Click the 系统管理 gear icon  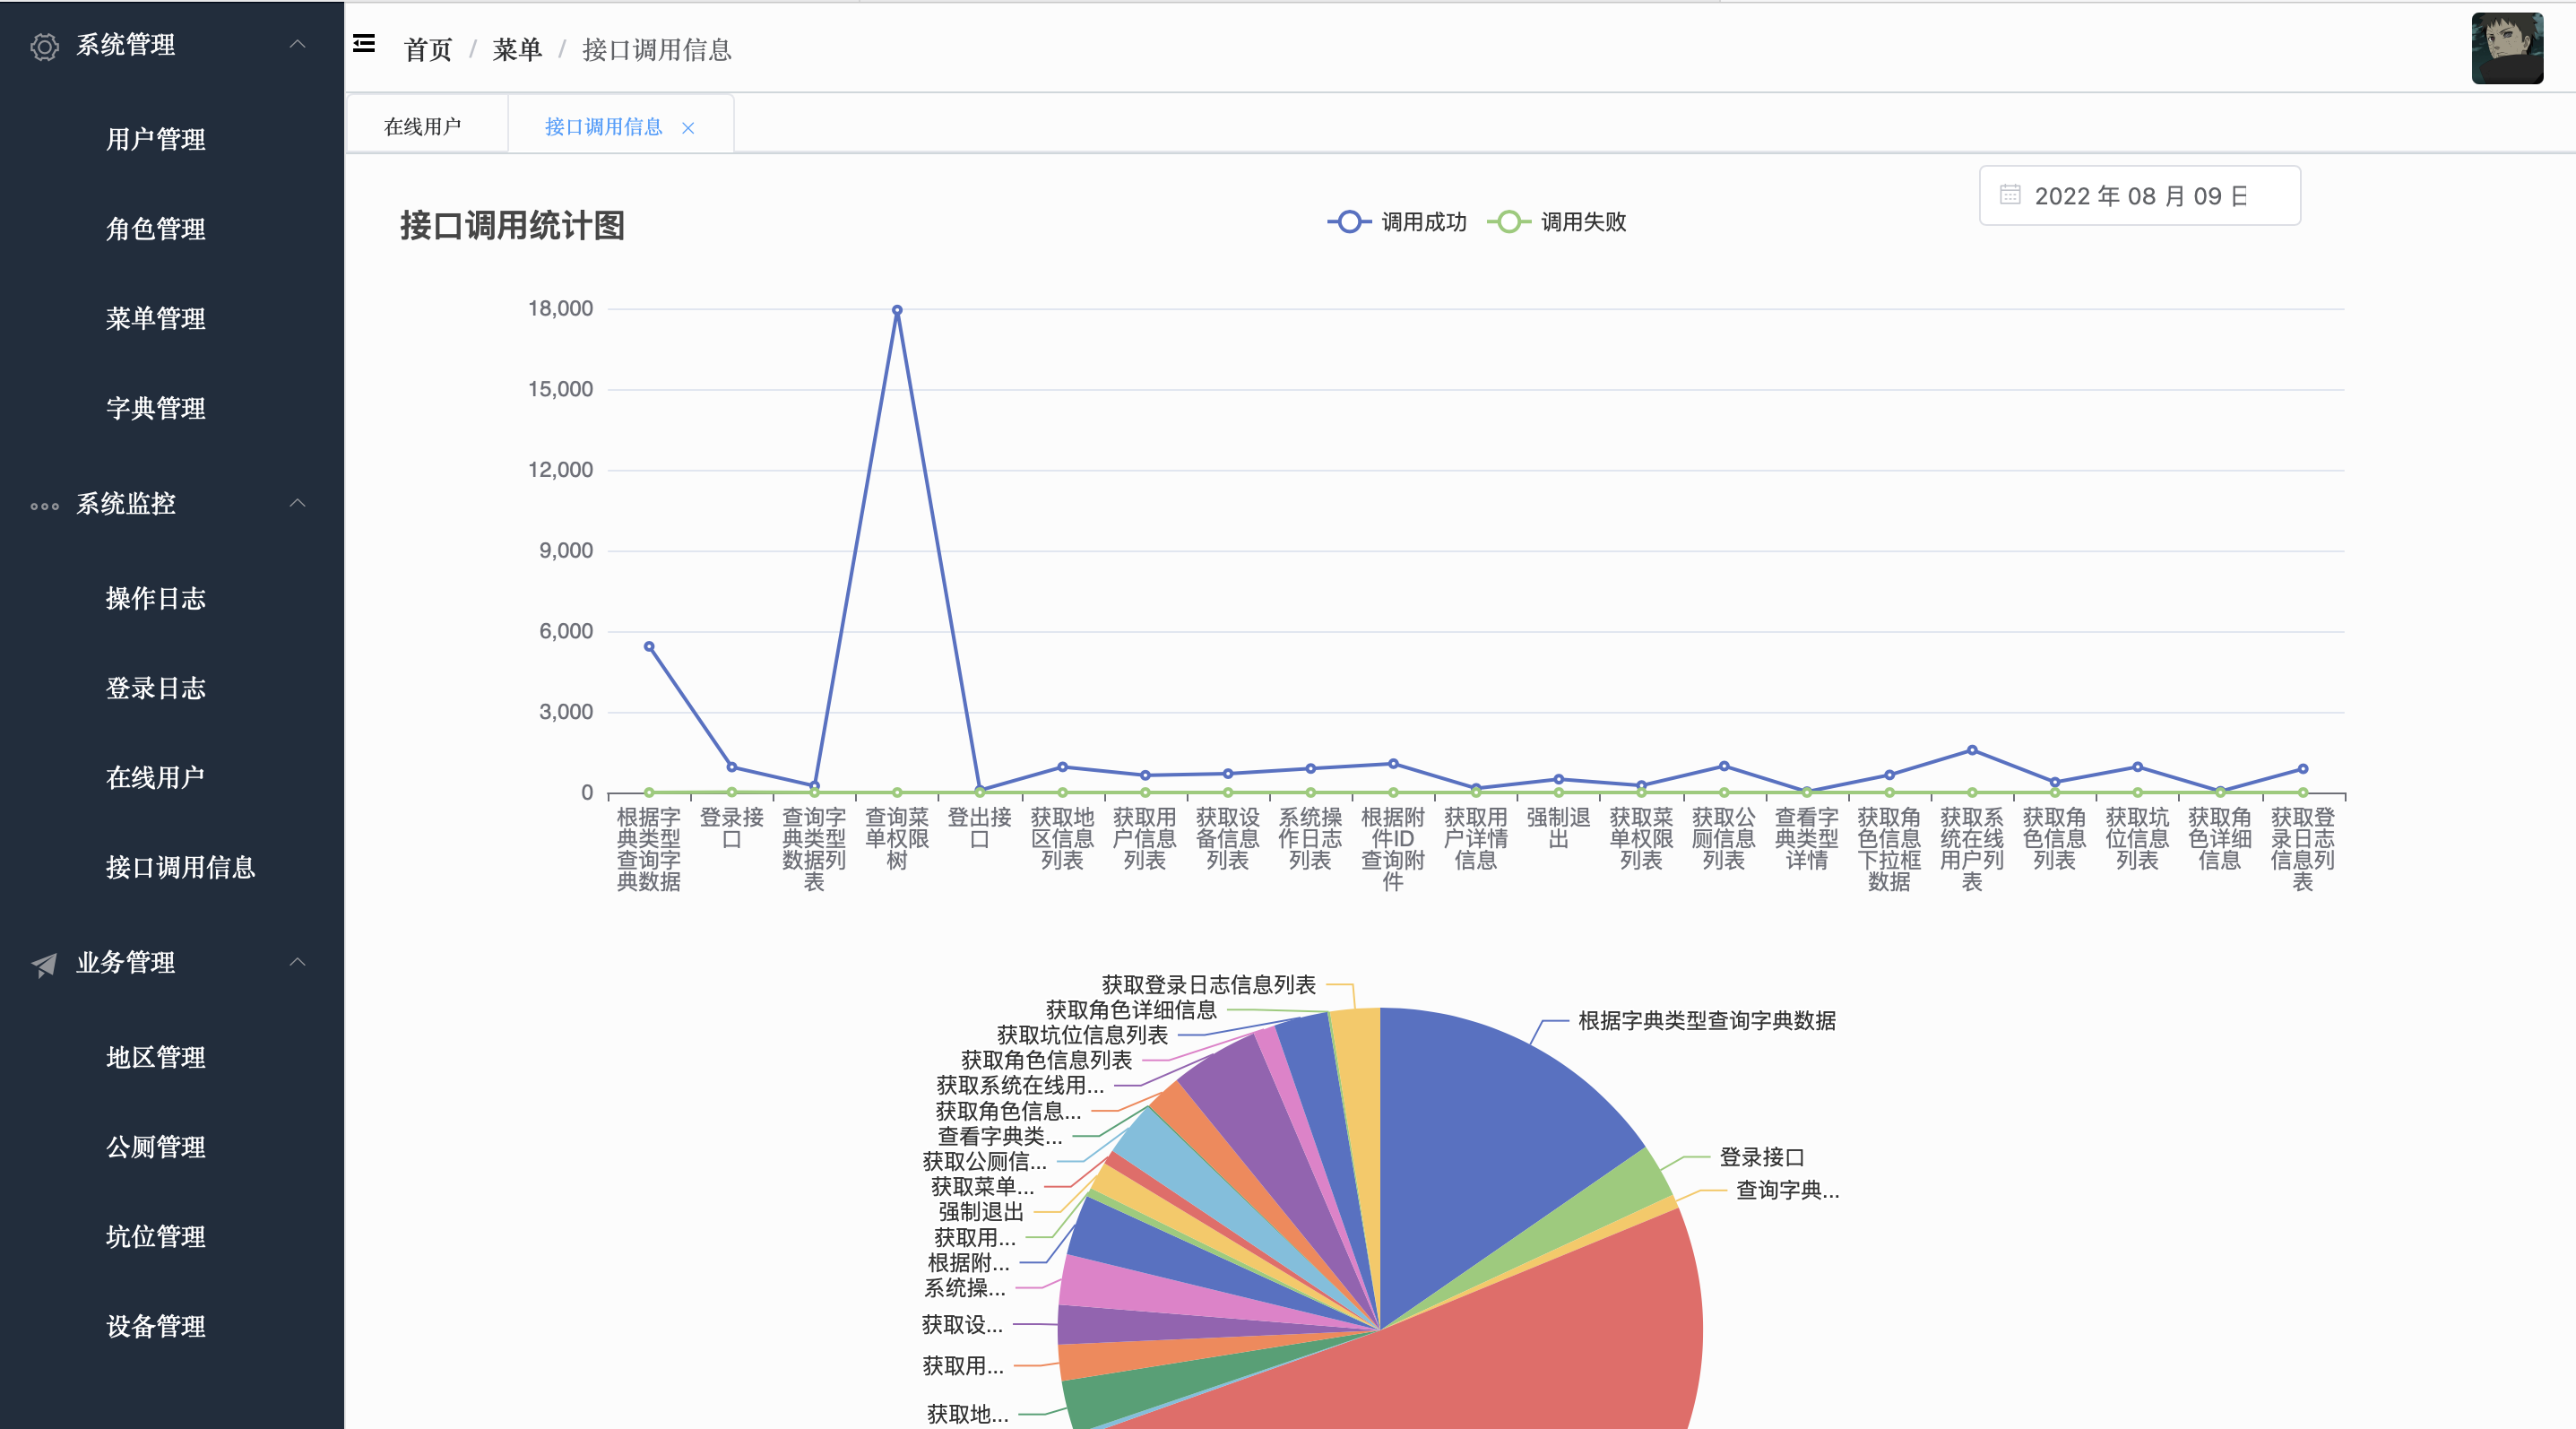[x=44, y=46]
